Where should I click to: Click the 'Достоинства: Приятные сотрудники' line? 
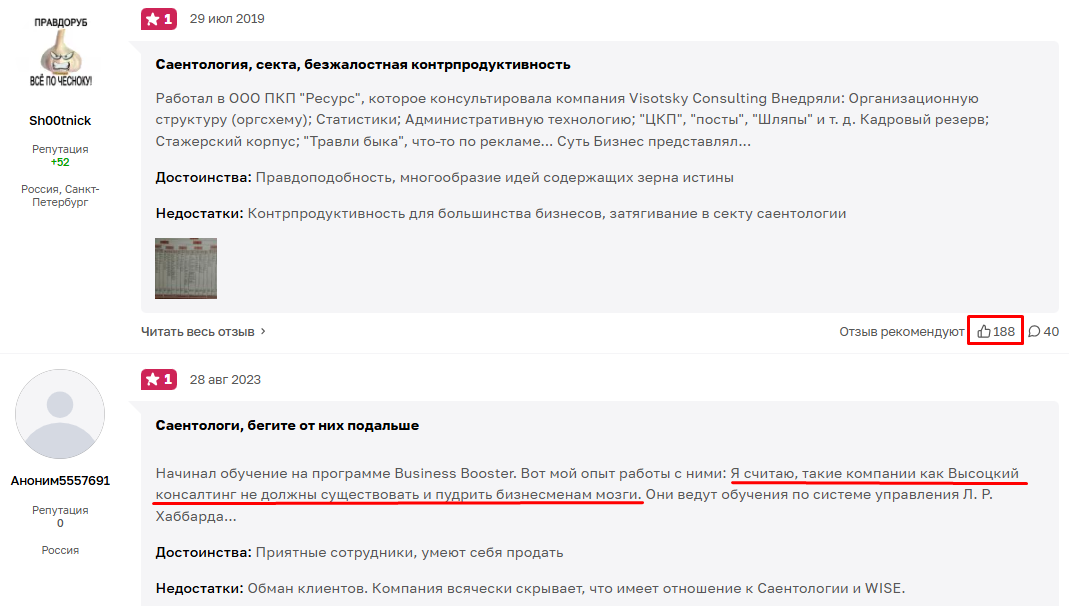tap(359, 552)
